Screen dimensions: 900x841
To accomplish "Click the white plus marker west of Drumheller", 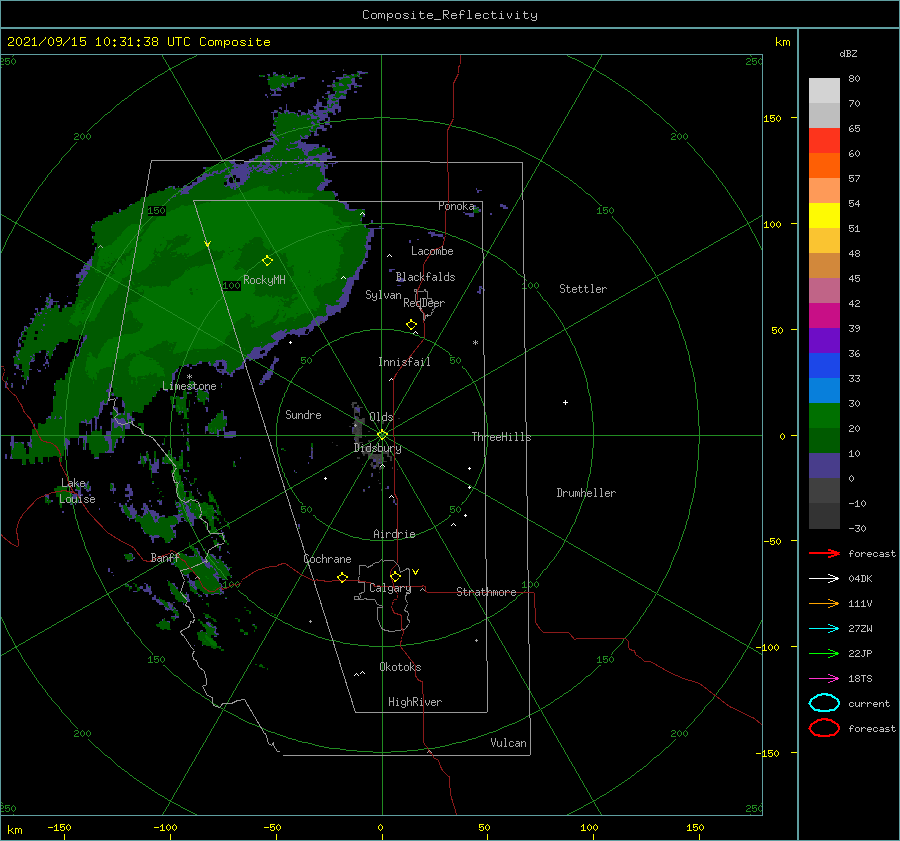I will [x=565, y=402].
